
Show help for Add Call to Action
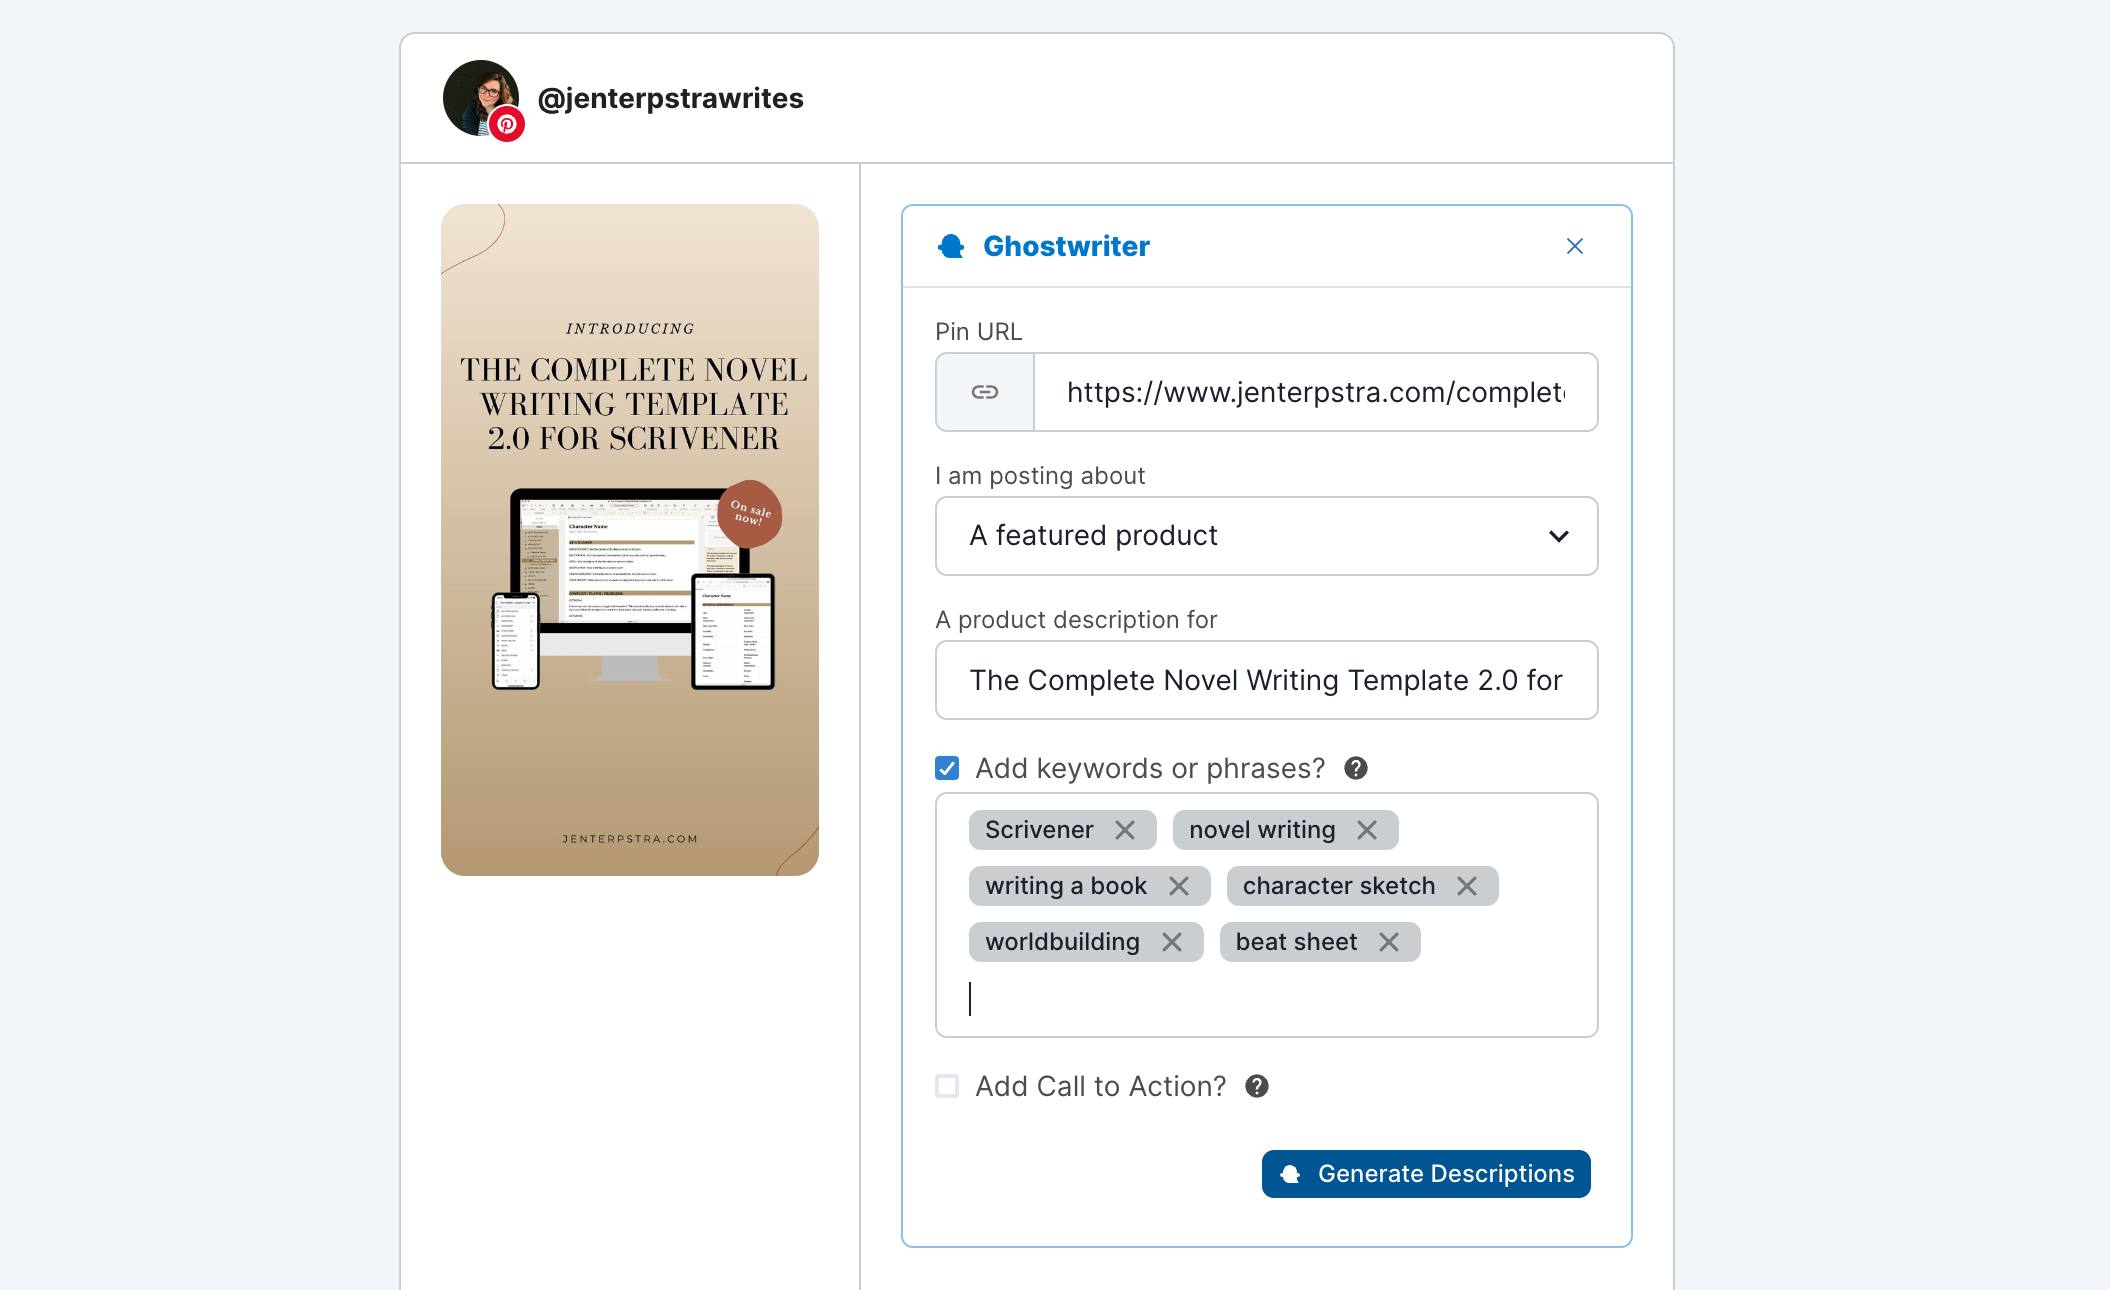[x=1257, y=1086]
